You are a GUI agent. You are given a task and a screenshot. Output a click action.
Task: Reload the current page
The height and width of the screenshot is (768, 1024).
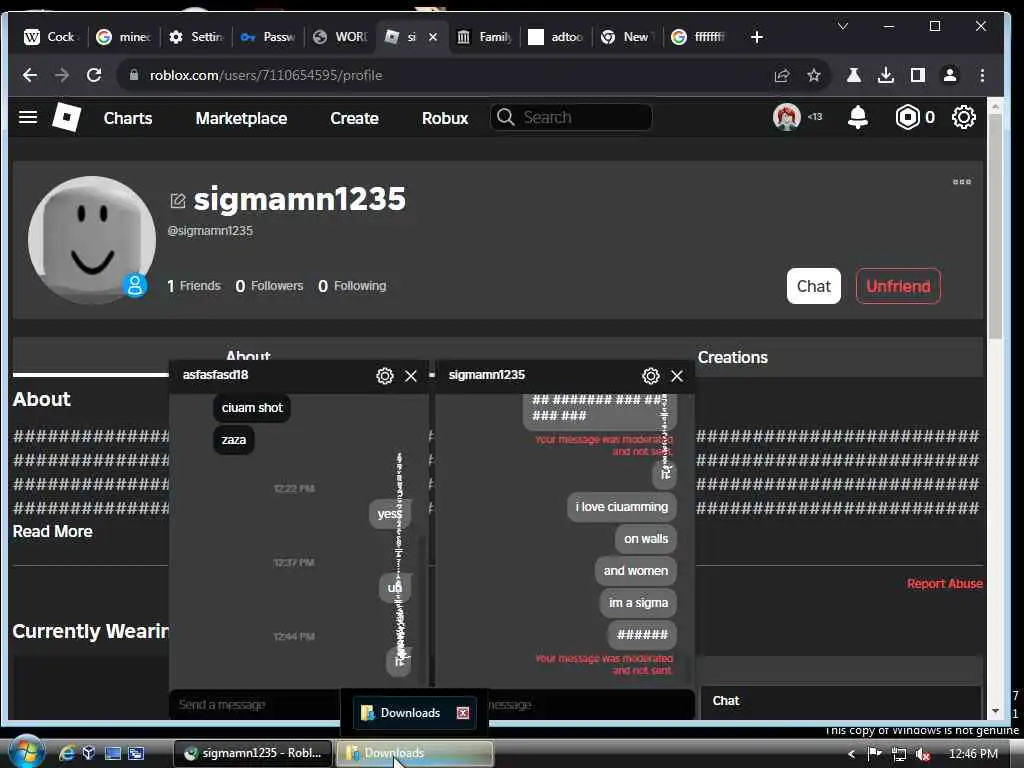(x=94, y=75)
